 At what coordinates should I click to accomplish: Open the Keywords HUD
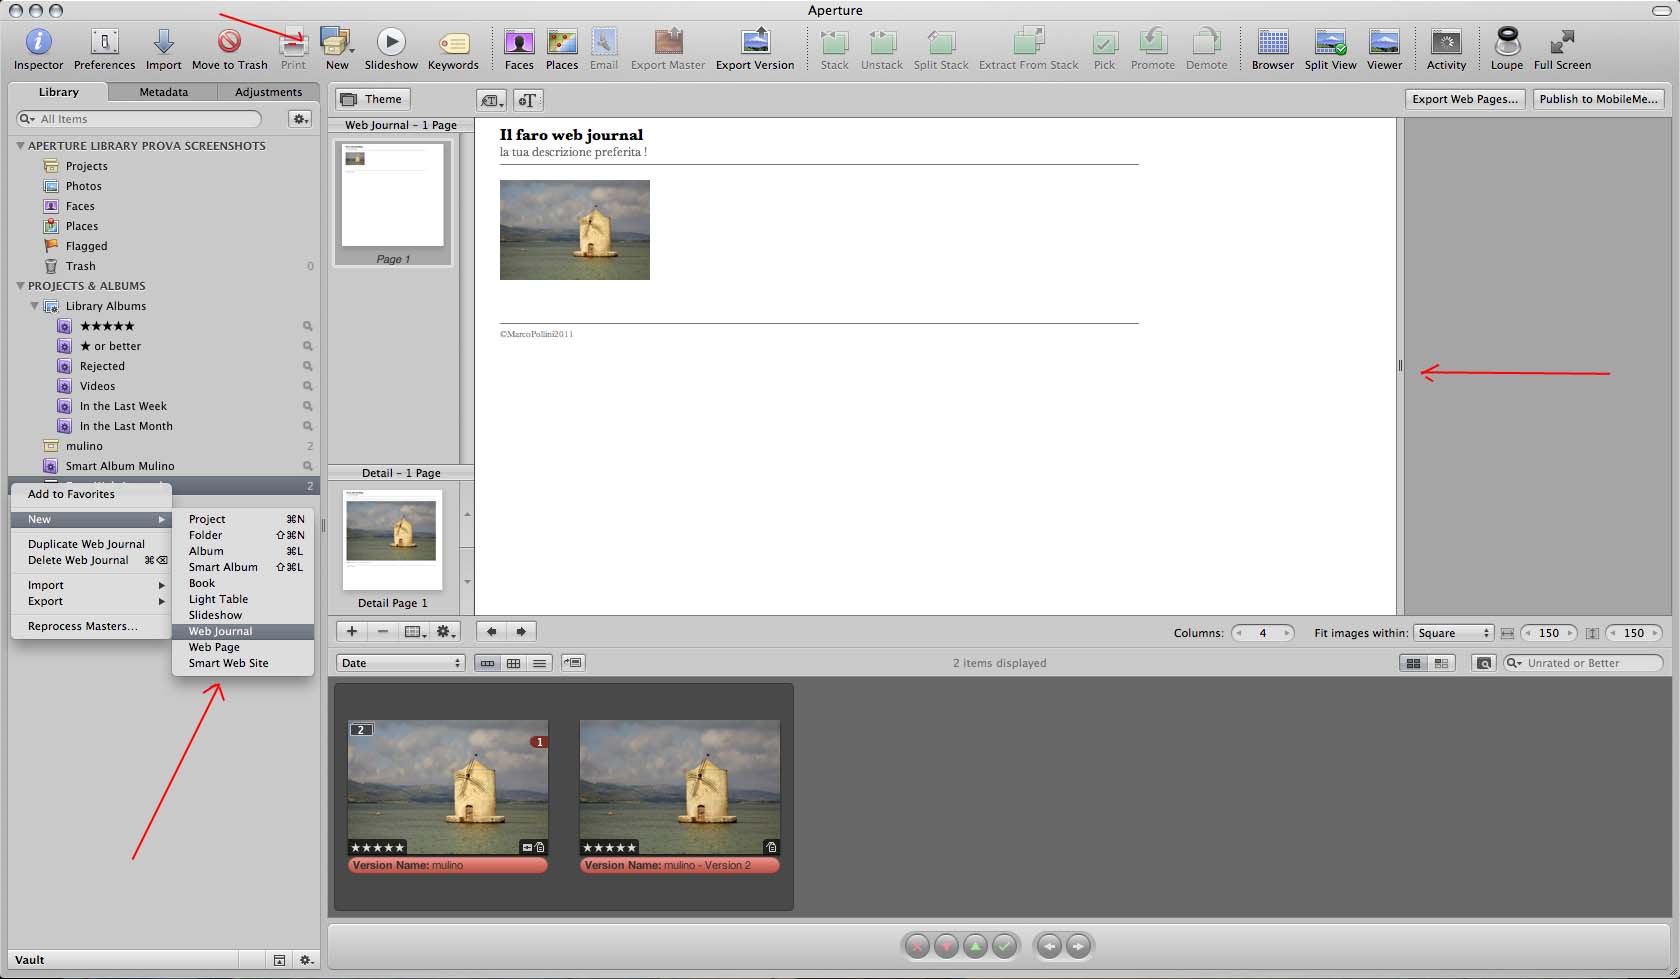coord(453,49)
